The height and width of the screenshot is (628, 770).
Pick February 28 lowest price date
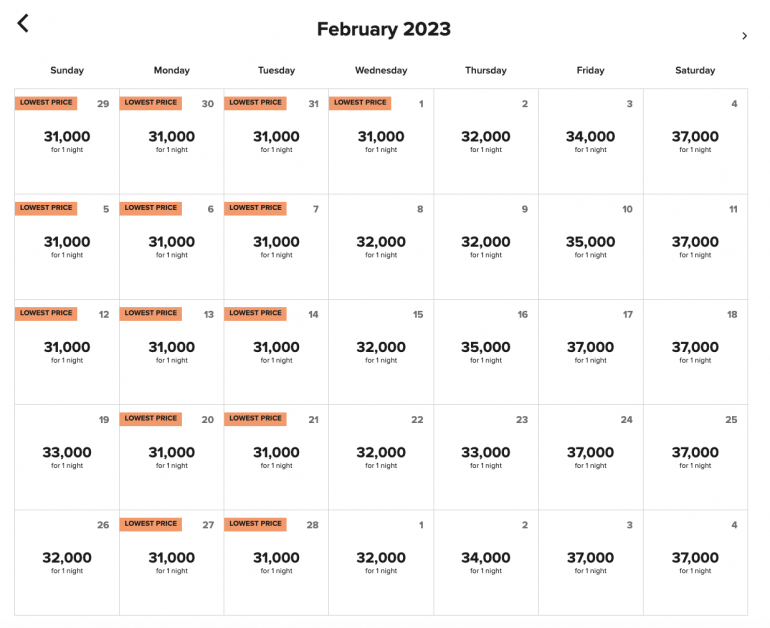pos(276,562)
